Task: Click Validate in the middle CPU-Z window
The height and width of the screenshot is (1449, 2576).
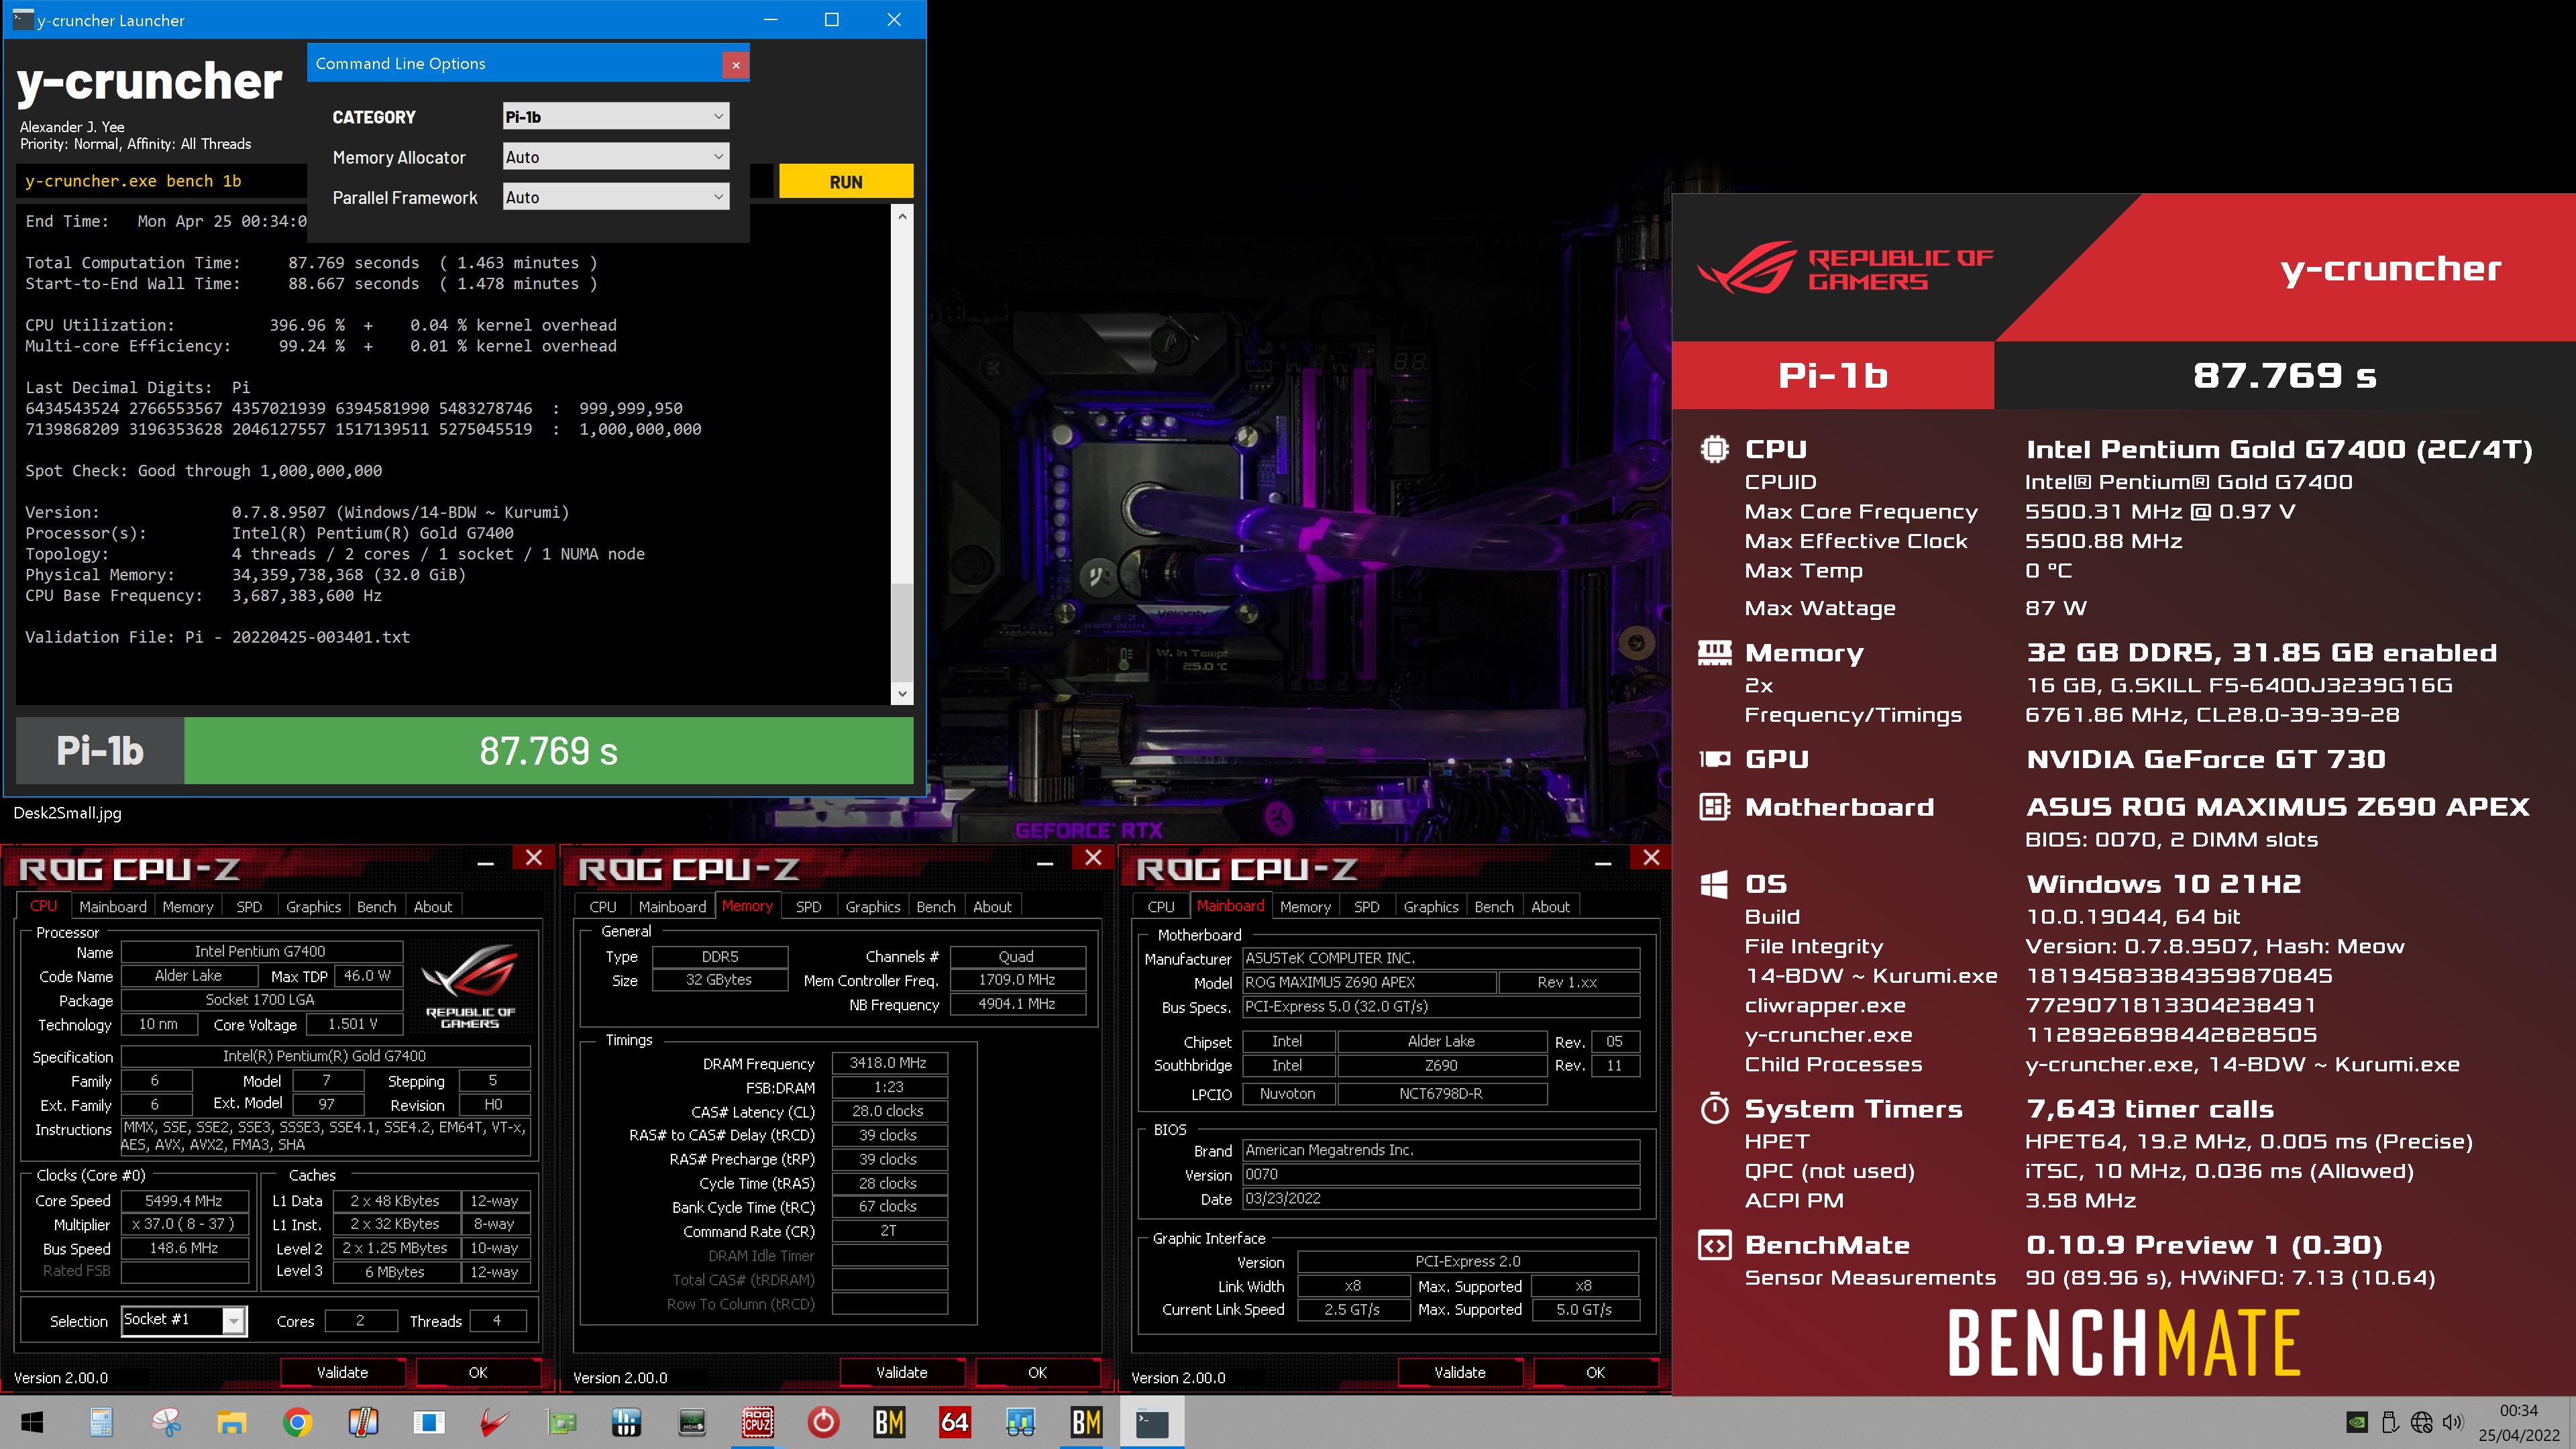Action: pyautogui.click(x=901, y=1372)
